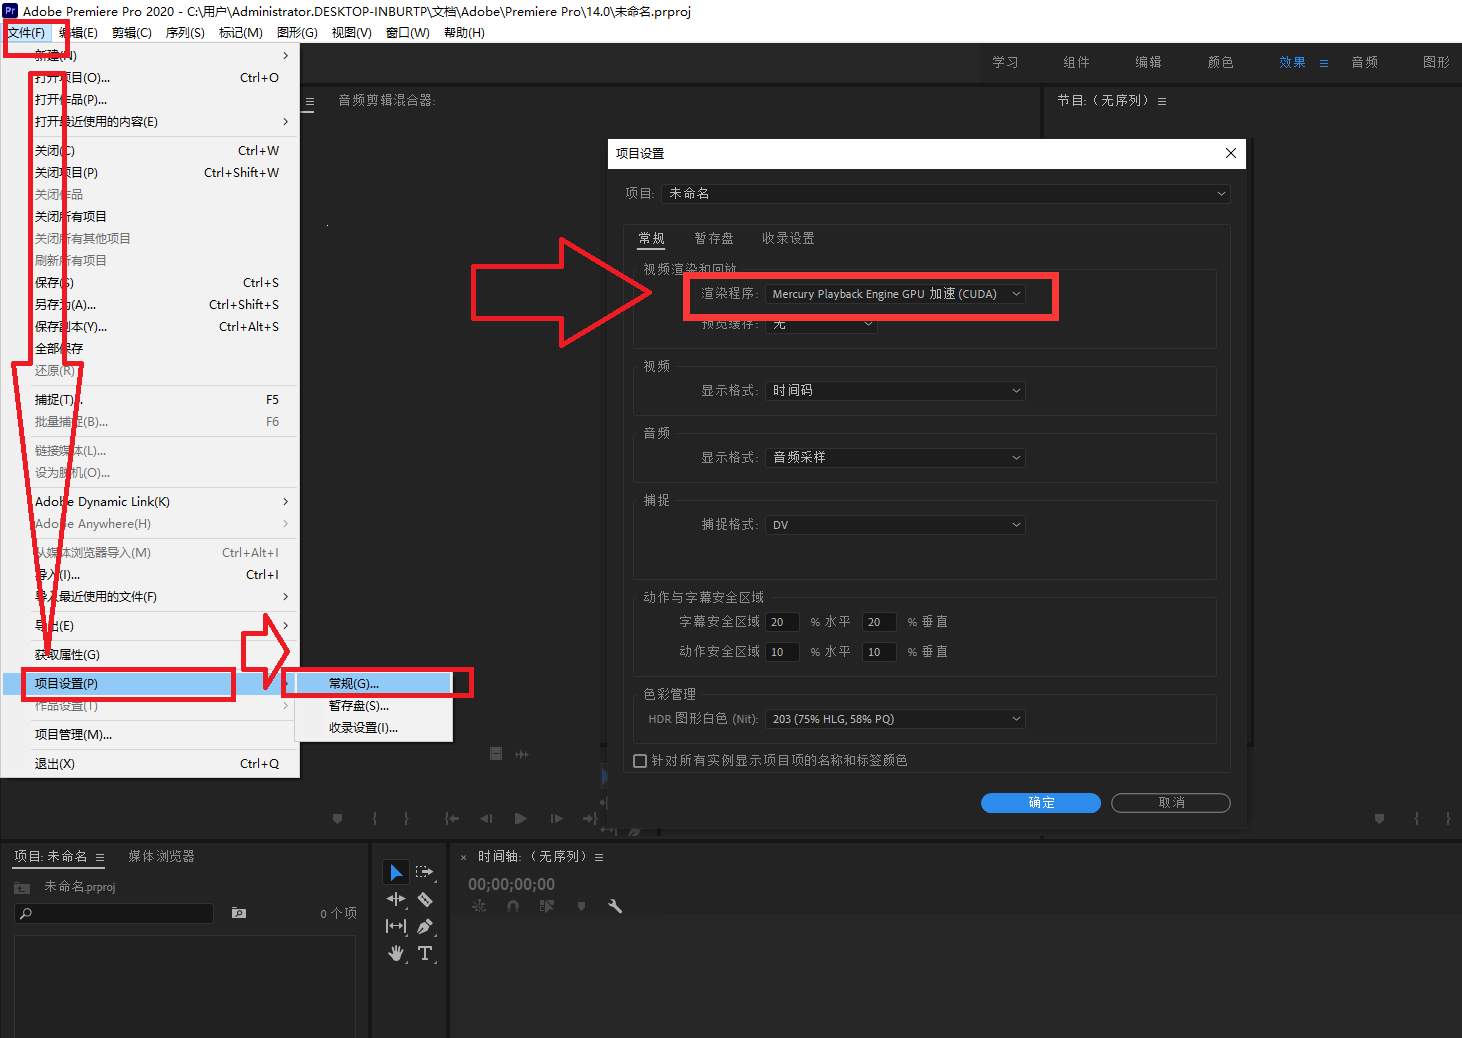Image resolution: width=1462 pixels, height=1038 pixels.
Task: Switch to the 颜色 workspace
Action: click(1220, 63)
